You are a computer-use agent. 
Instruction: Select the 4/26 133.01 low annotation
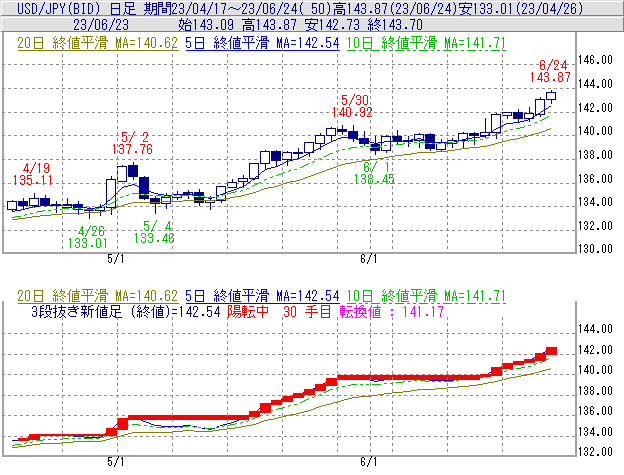88,237
